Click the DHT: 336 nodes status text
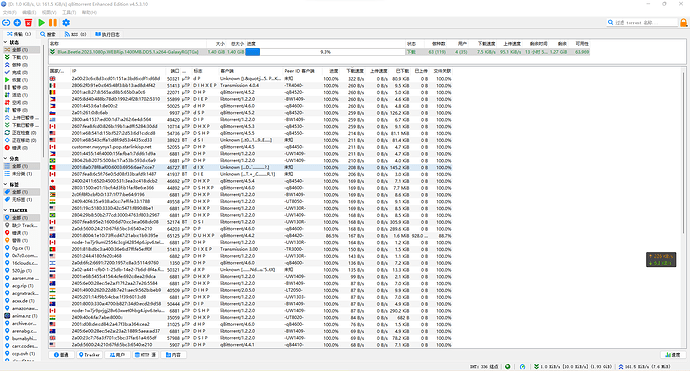 click(x=484, y=367)
